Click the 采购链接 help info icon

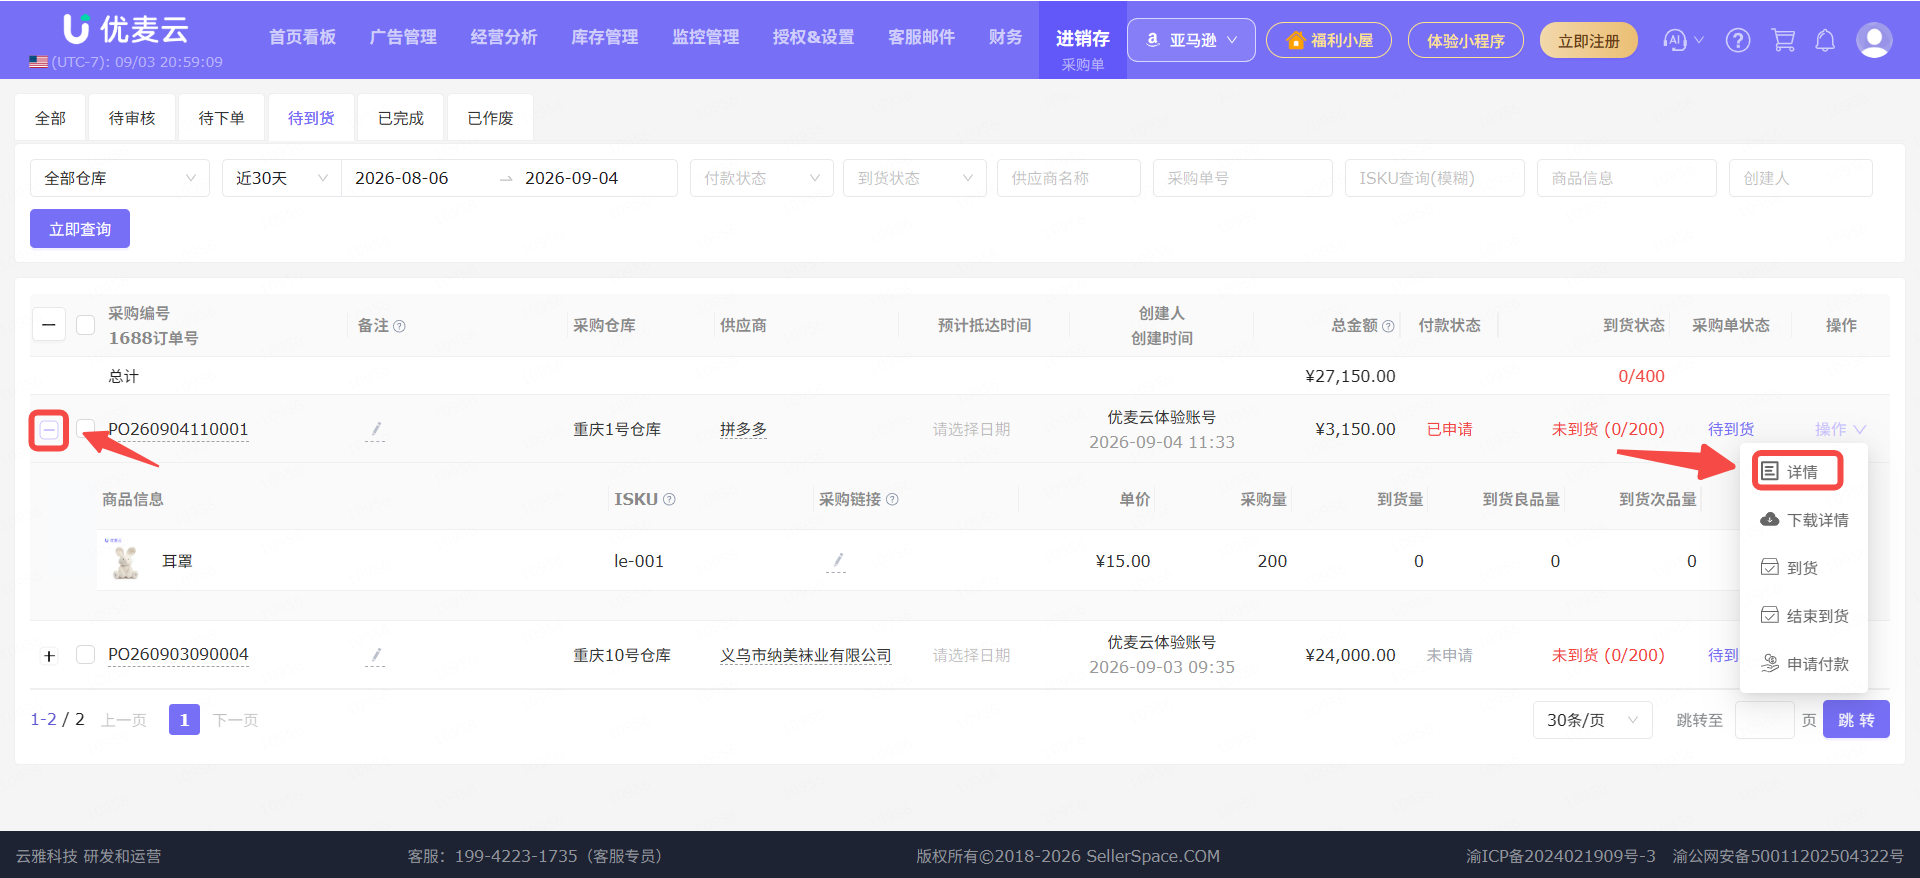892,499
